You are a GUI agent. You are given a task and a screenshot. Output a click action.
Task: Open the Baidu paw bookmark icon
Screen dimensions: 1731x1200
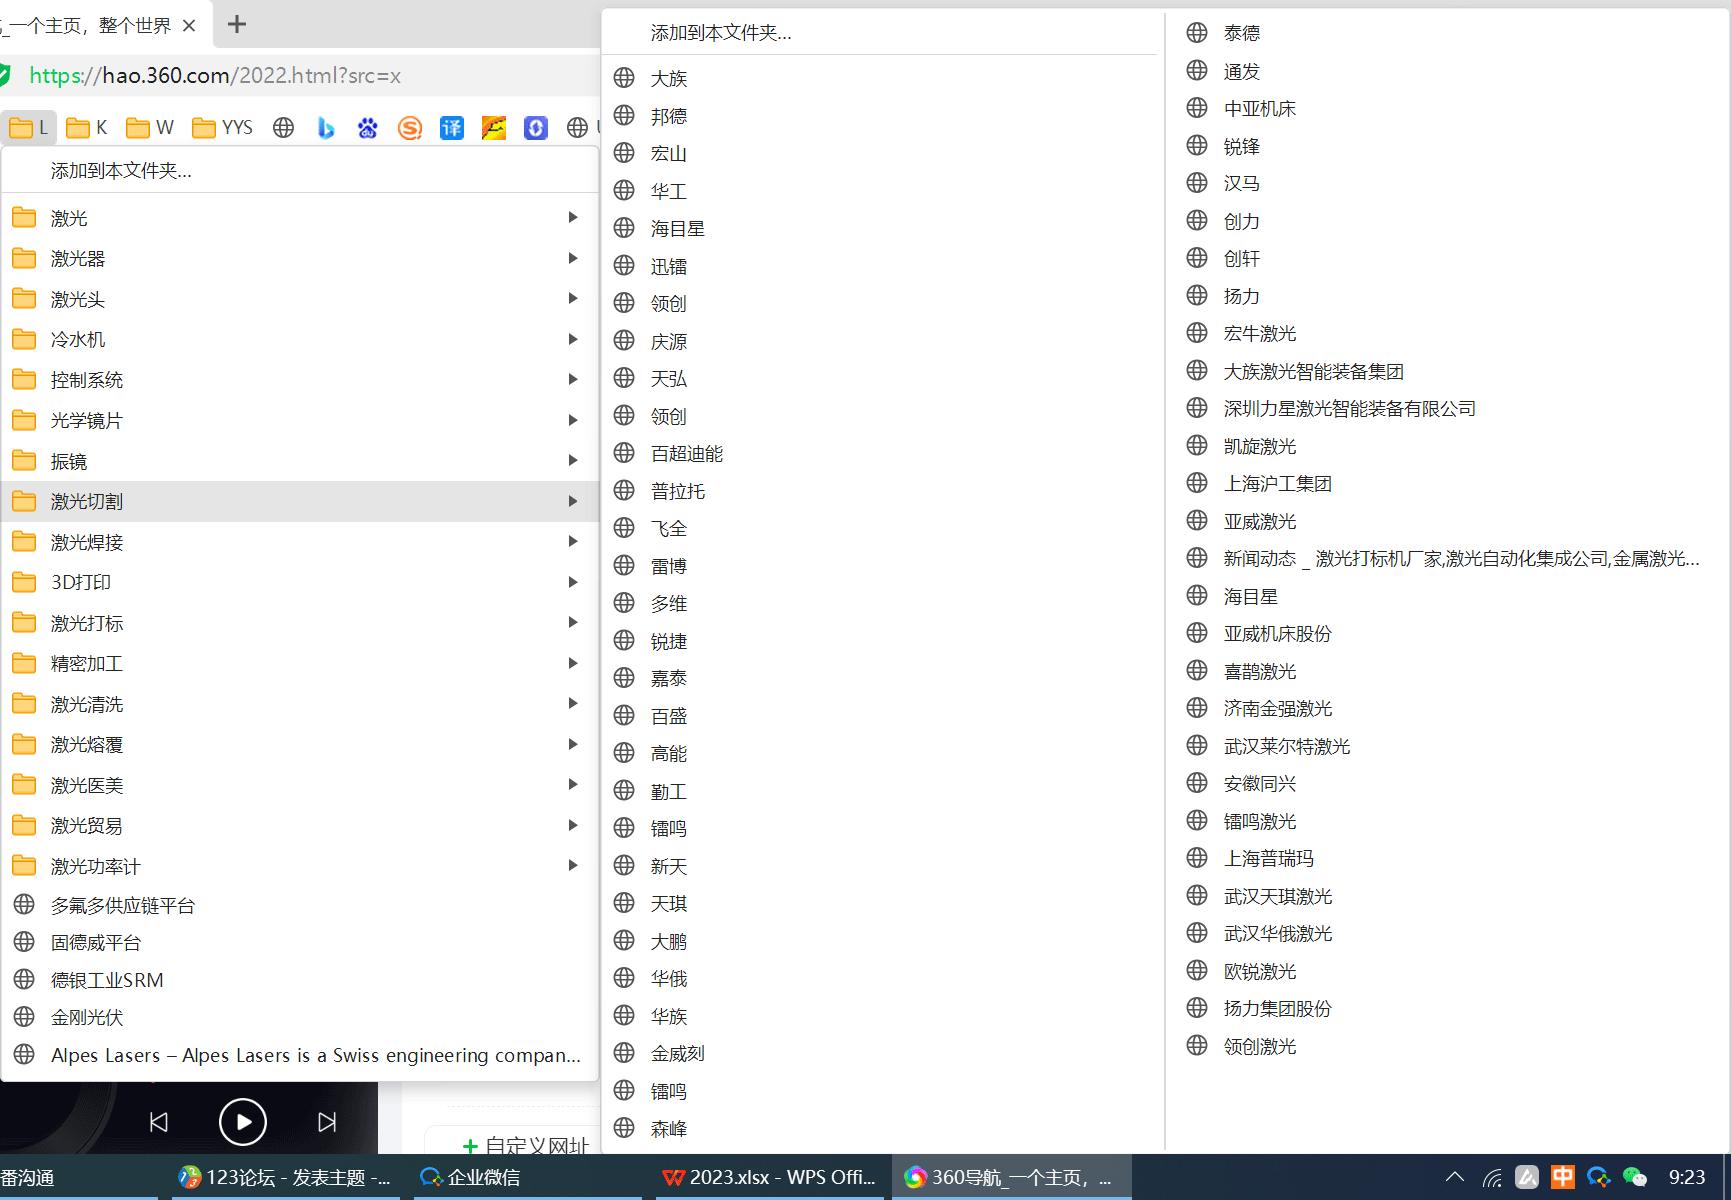(368, 128)
